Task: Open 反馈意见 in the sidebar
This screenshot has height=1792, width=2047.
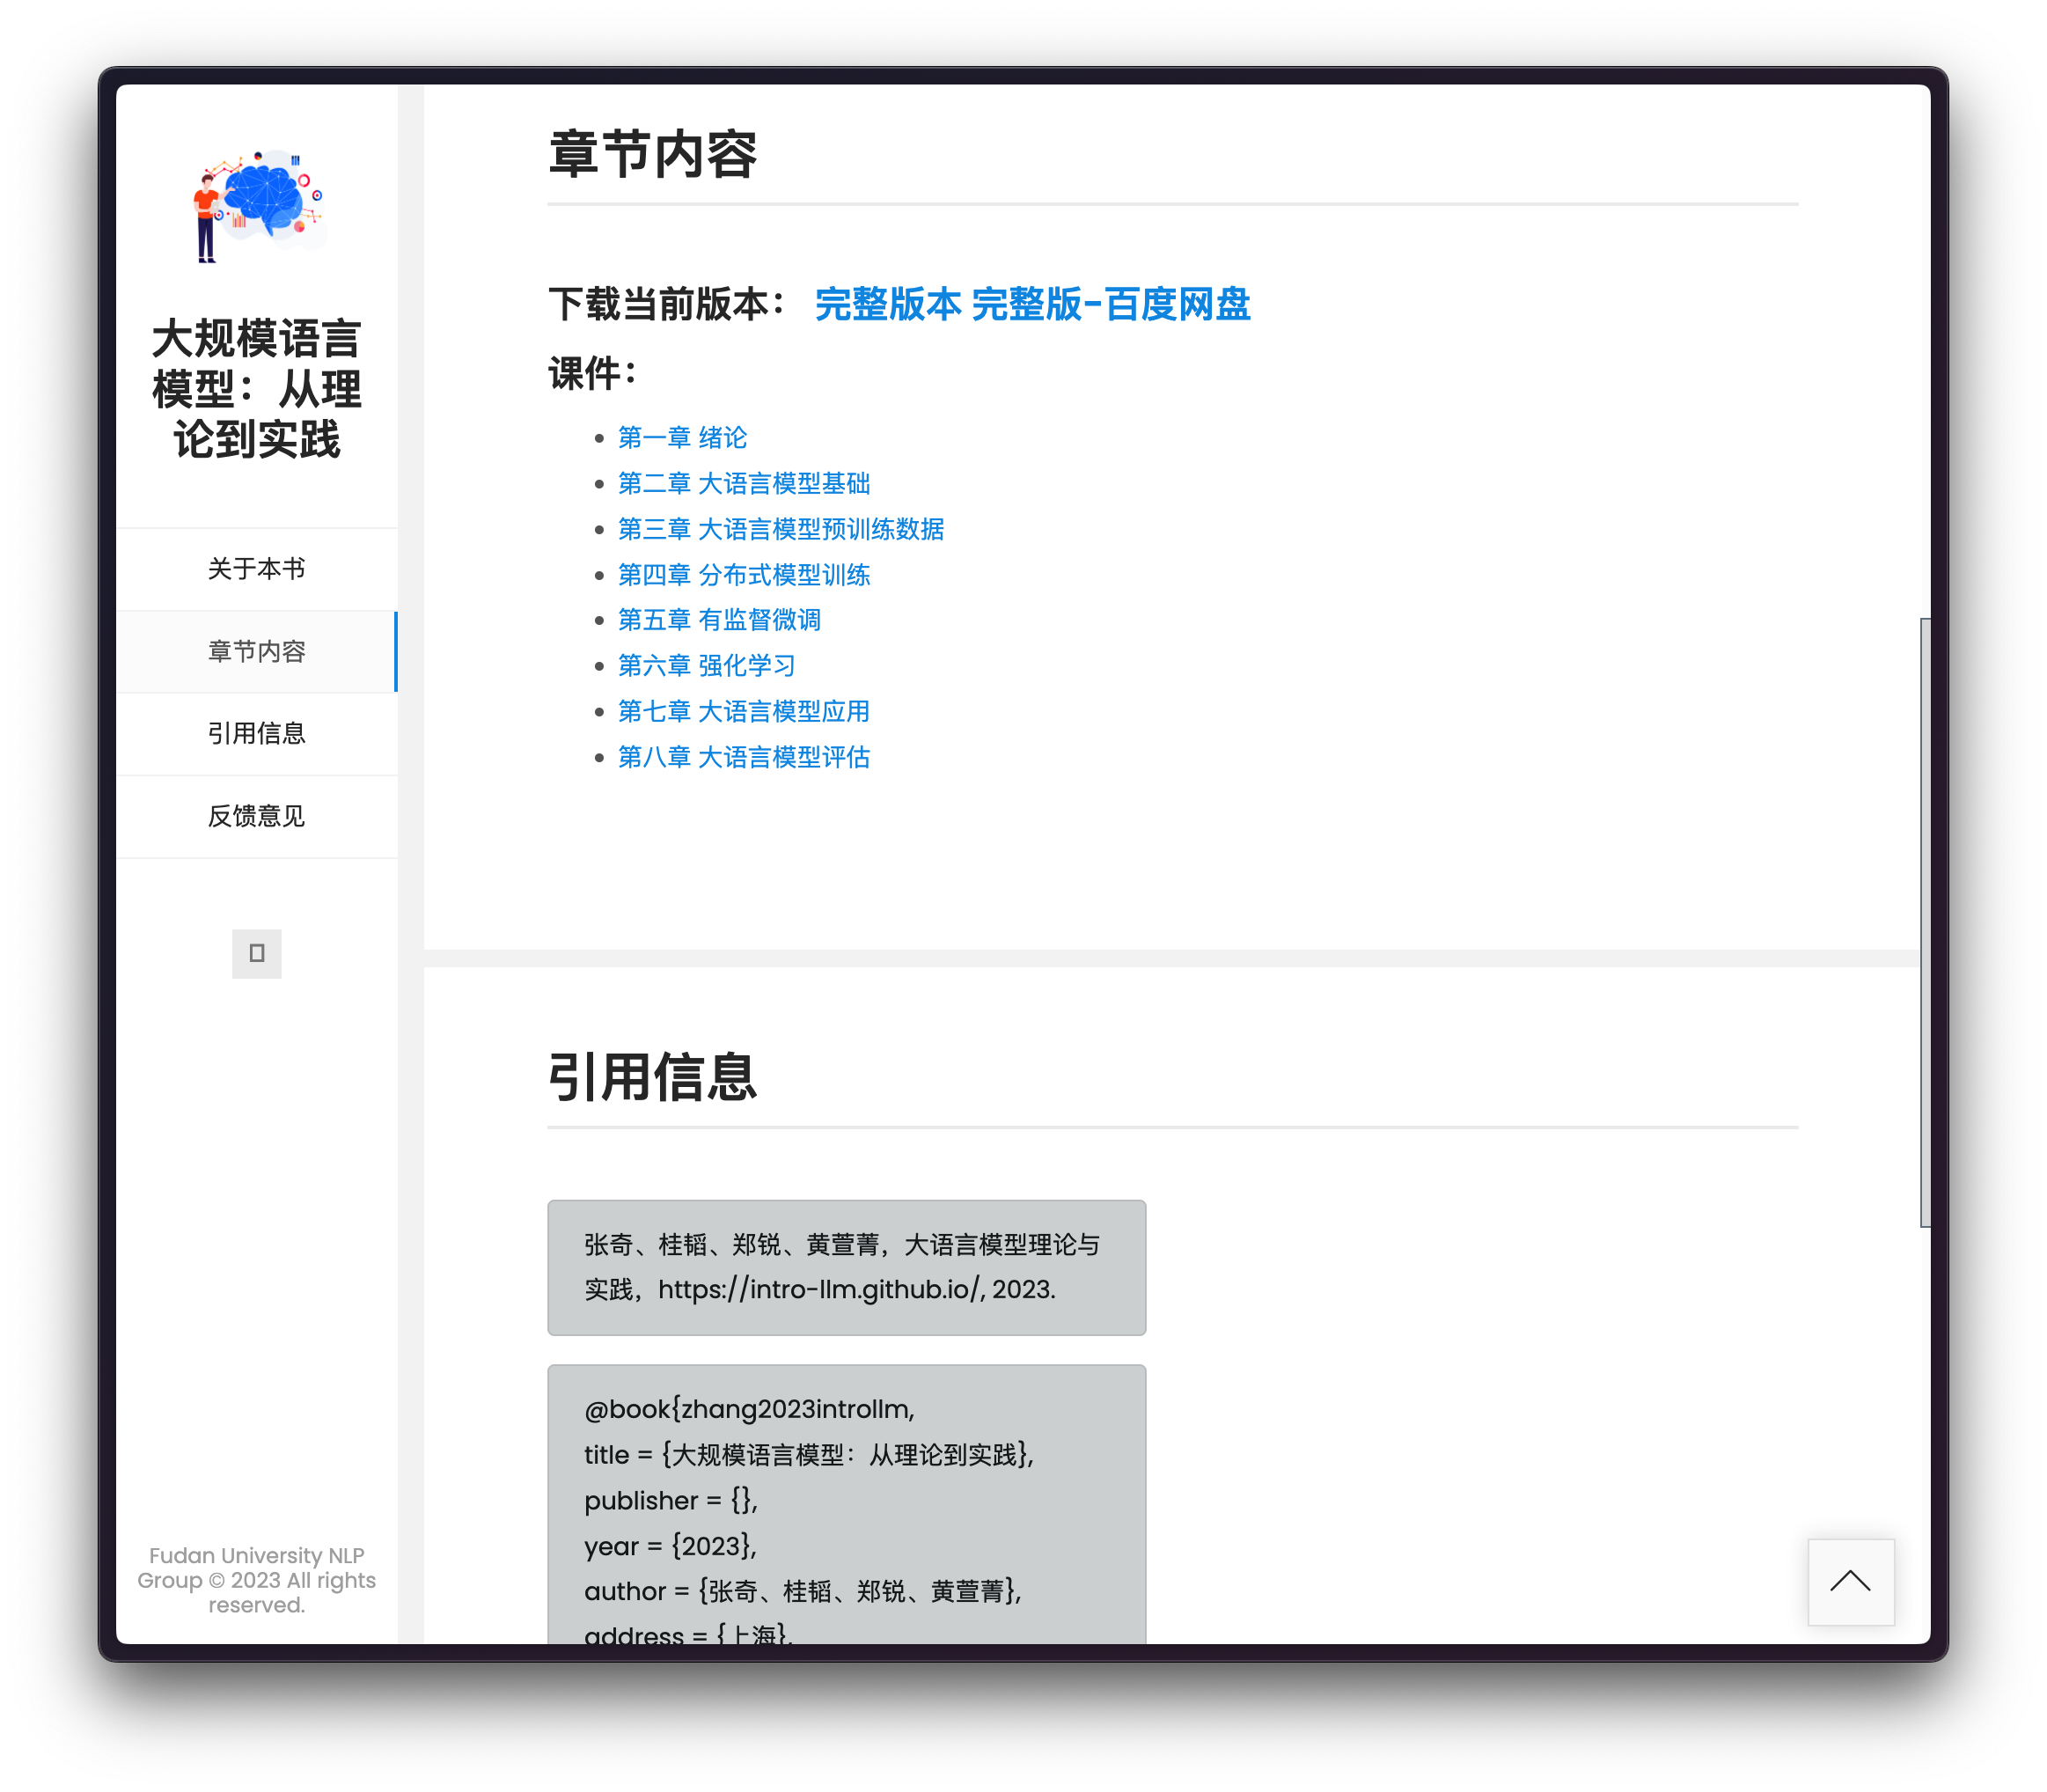Action: point(257,816)
